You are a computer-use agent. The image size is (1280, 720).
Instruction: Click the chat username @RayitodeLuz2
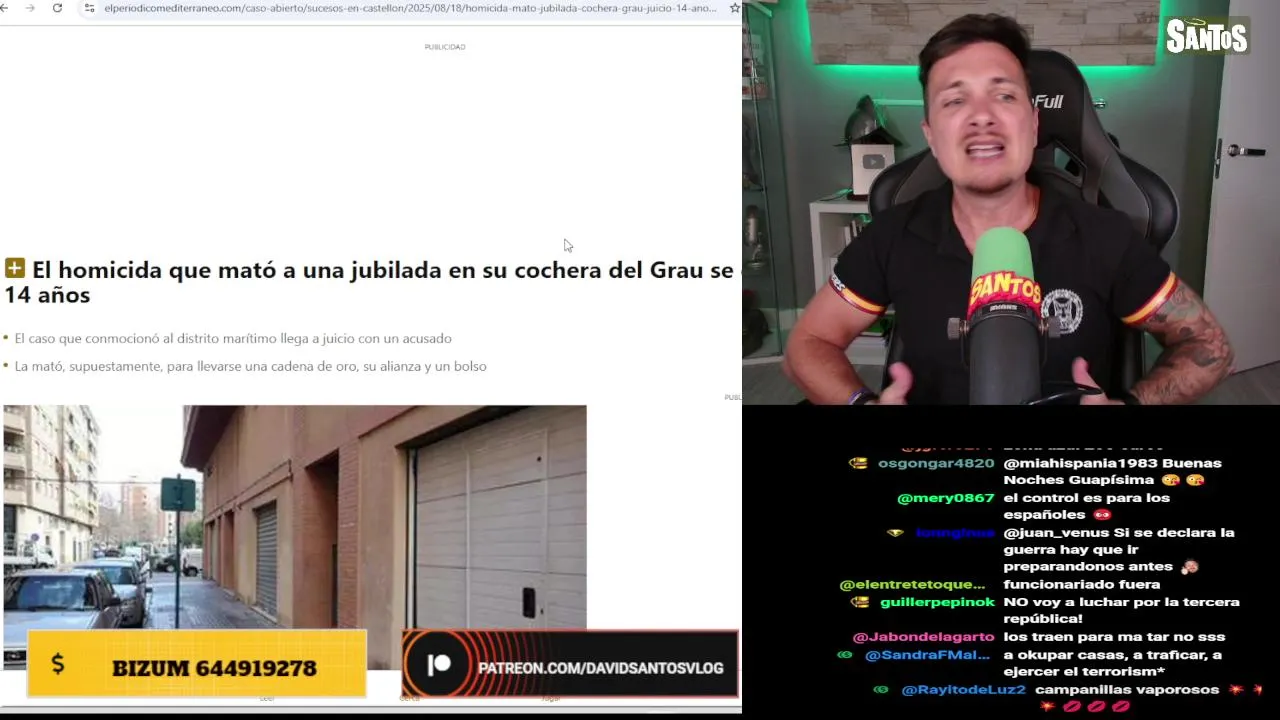[x=963, y=690]
